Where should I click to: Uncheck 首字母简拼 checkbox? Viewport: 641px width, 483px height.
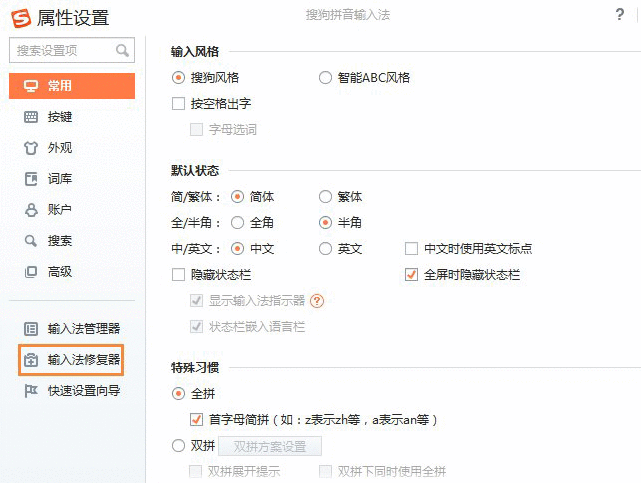coord(196,420)
